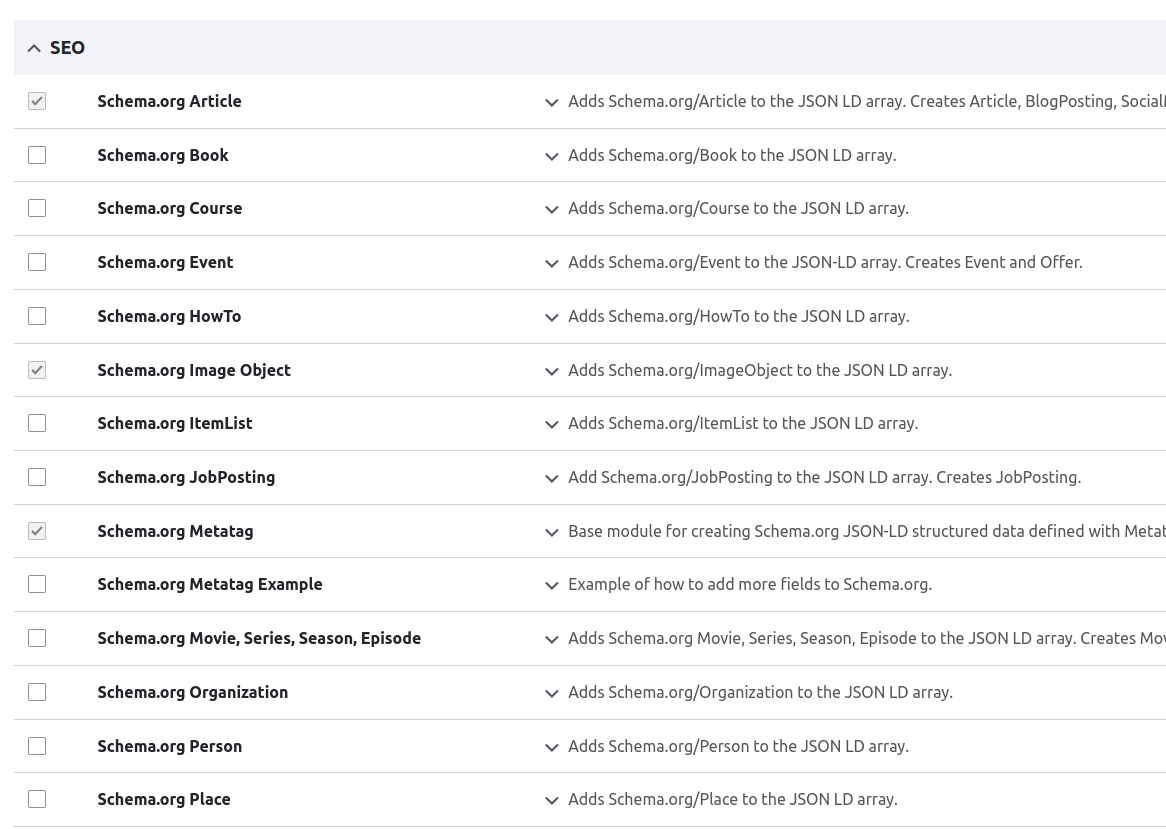Enable the Schema.org Place module checkbox
1166x829 pixels.
(x=36, y=799)
